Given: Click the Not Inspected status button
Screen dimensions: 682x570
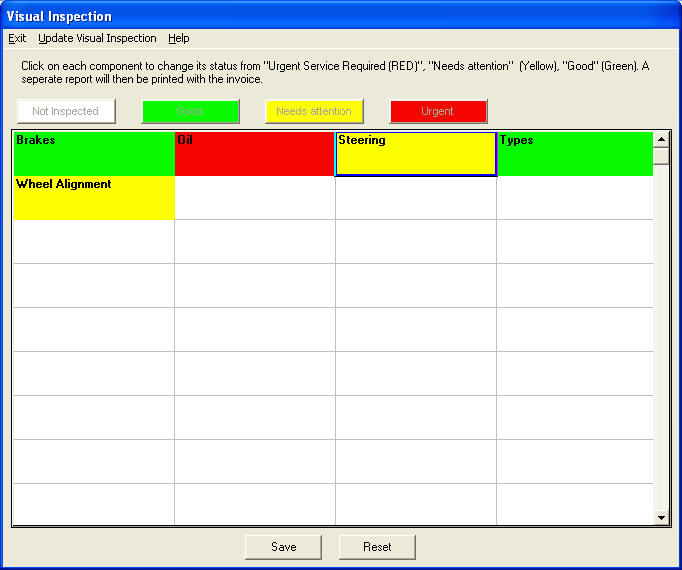Looking at the screenshot, I should pyautogui.click(x=65, y=111).
